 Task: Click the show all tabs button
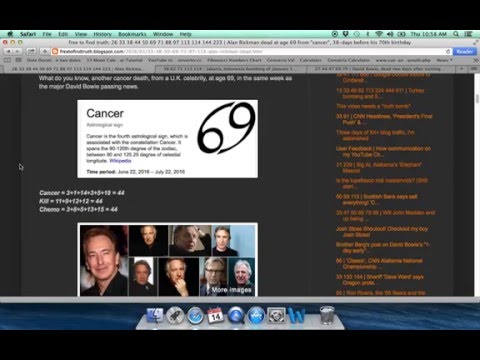[x=473, y=69]
